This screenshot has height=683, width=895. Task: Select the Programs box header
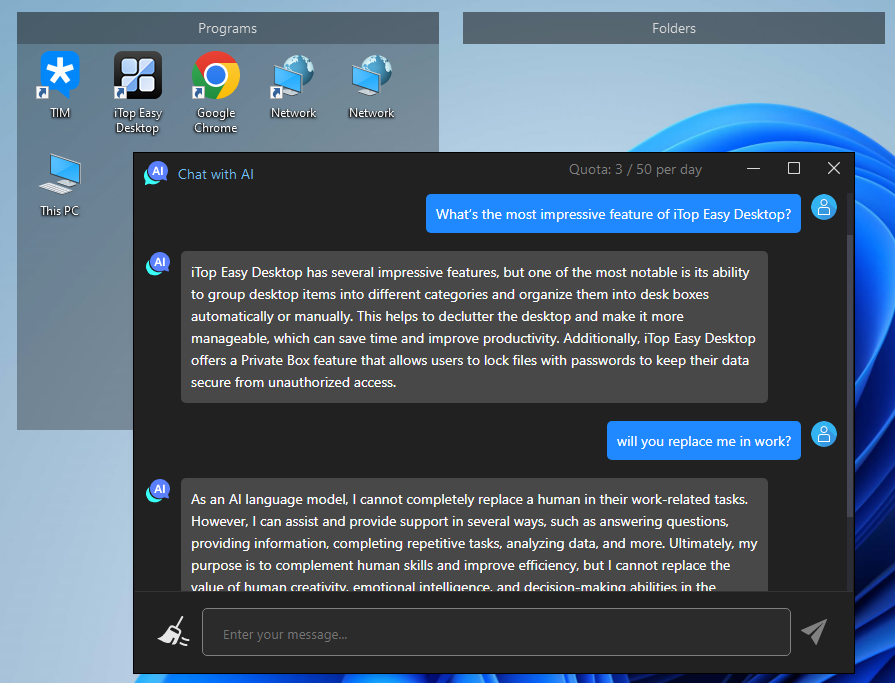click(x=228, y=28)
